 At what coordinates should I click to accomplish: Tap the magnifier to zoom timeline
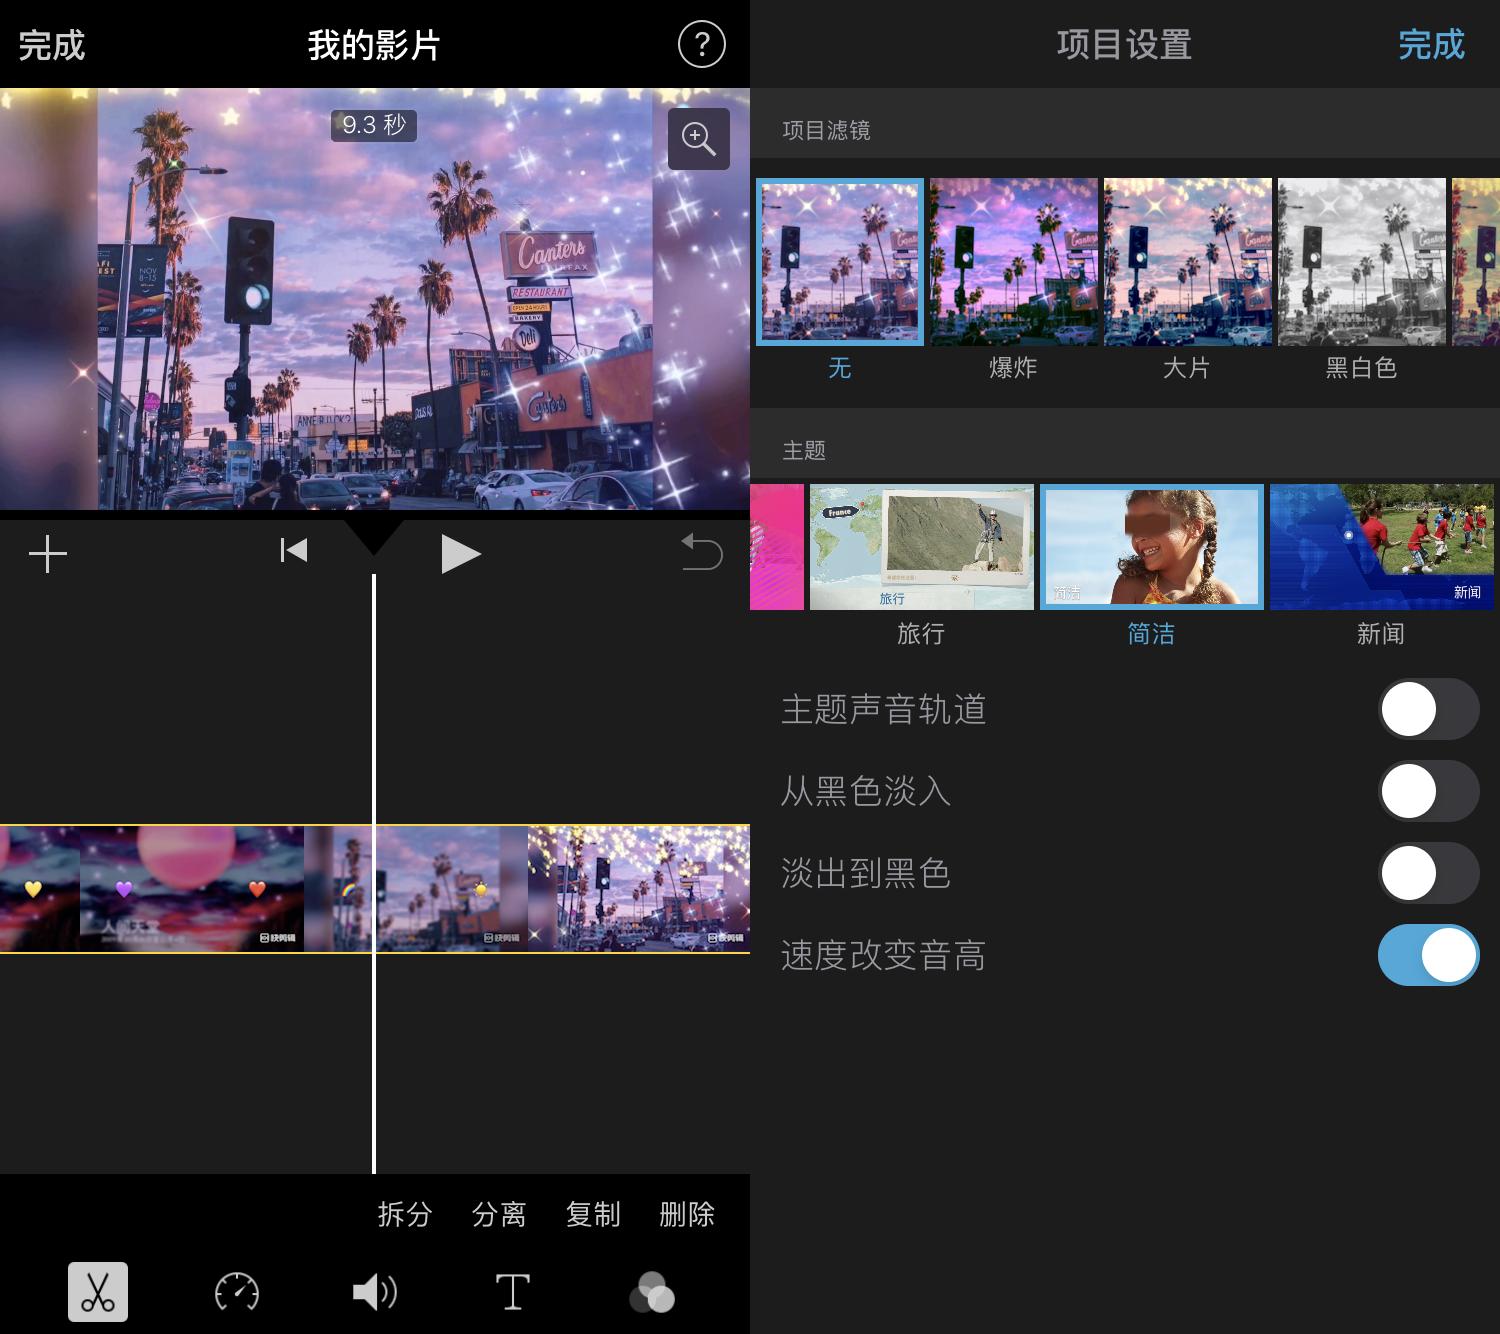698,139
